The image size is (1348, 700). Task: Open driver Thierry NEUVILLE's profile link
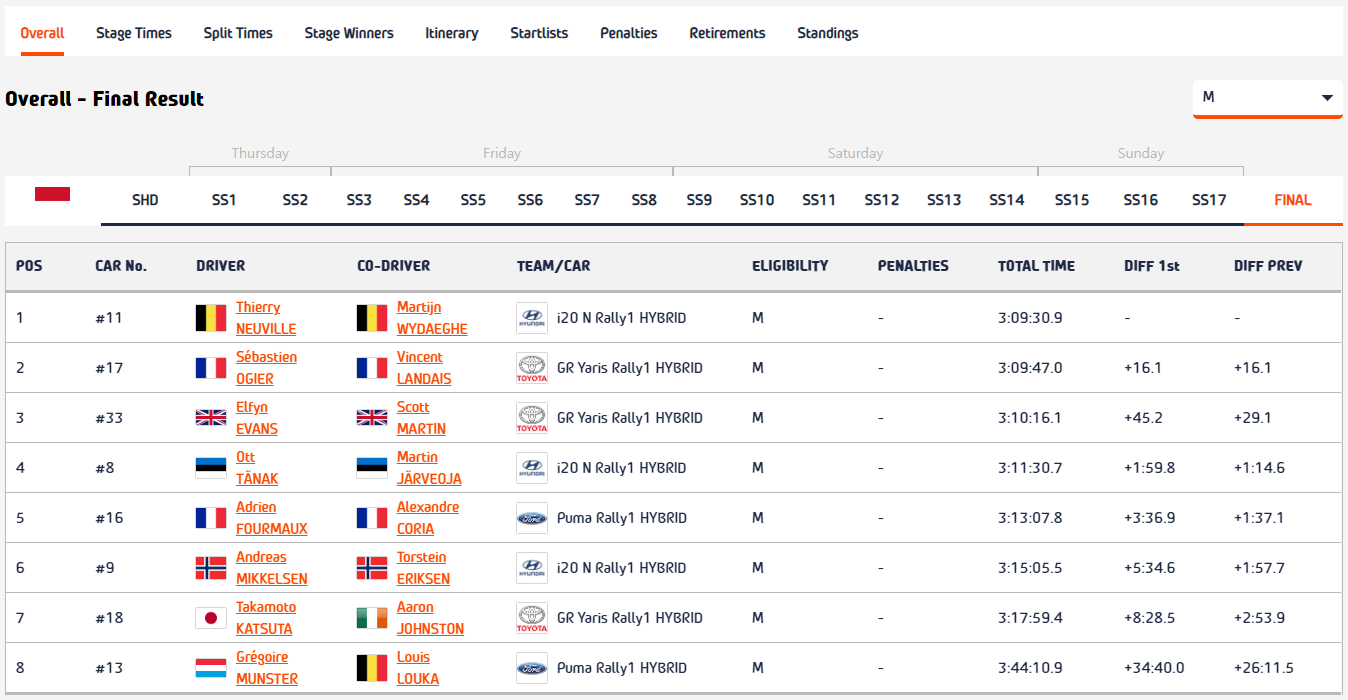coord(266,318)
